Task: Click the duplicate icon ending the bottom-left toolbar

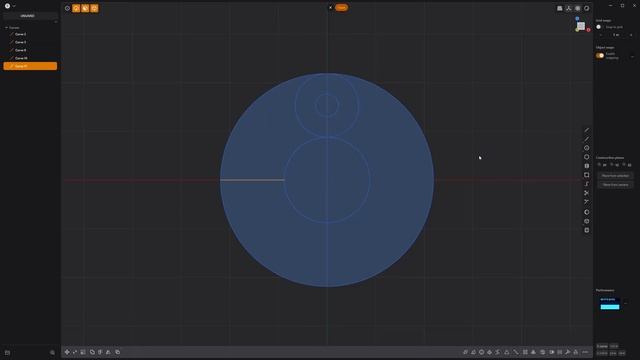Action: tap(118, 352)
